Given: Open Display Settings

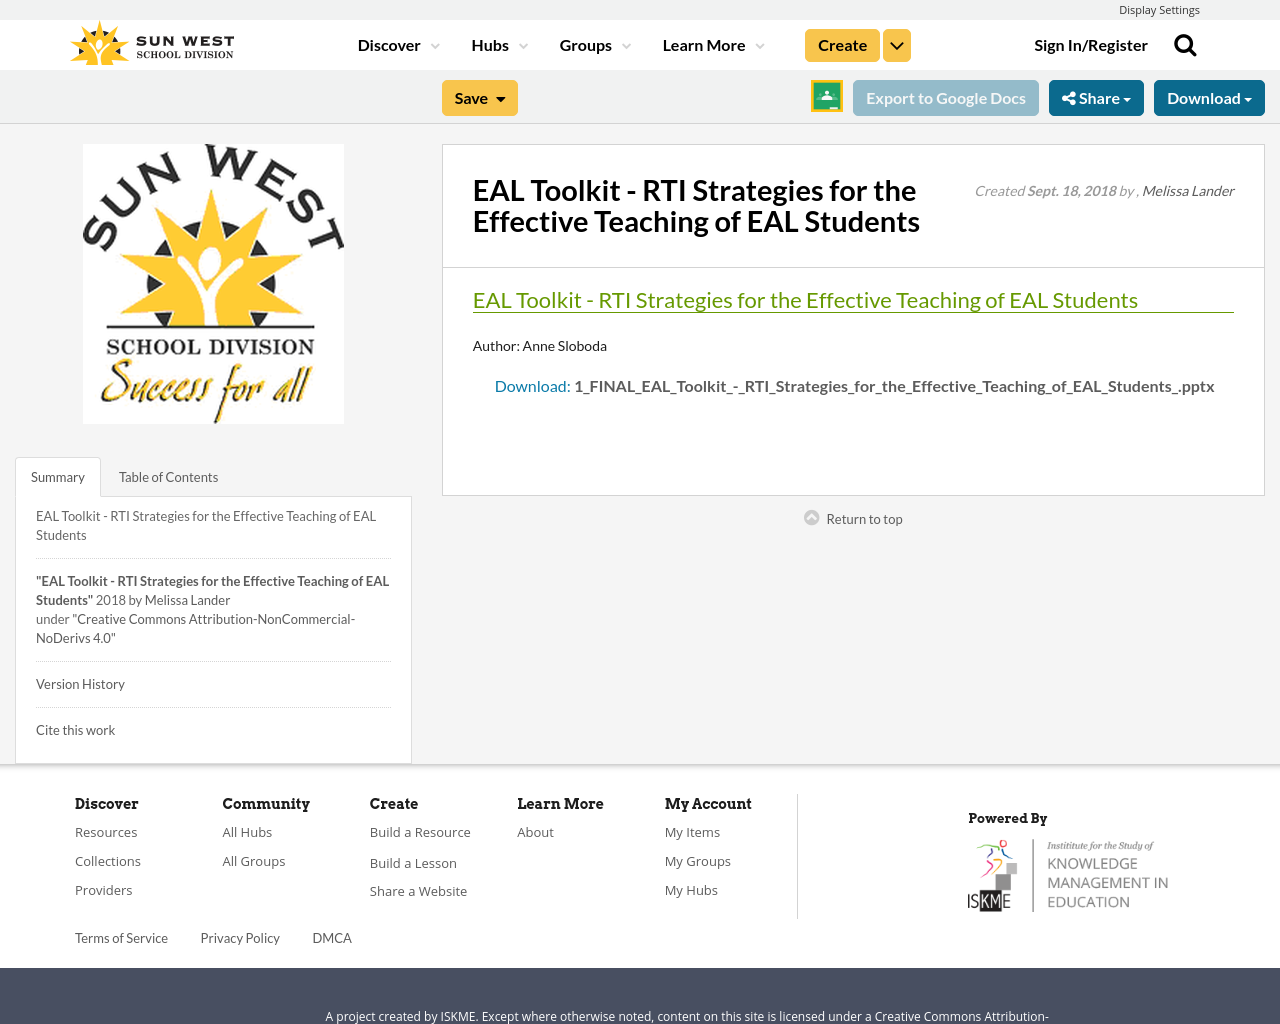Looking at the screenshot, I should (x=1159, y=9).
